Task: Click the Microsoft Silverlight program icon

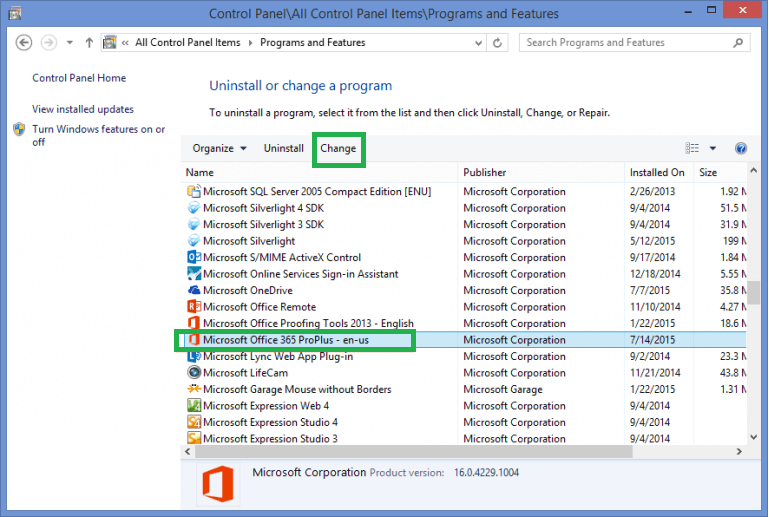Action: click(x=194, y=241)
